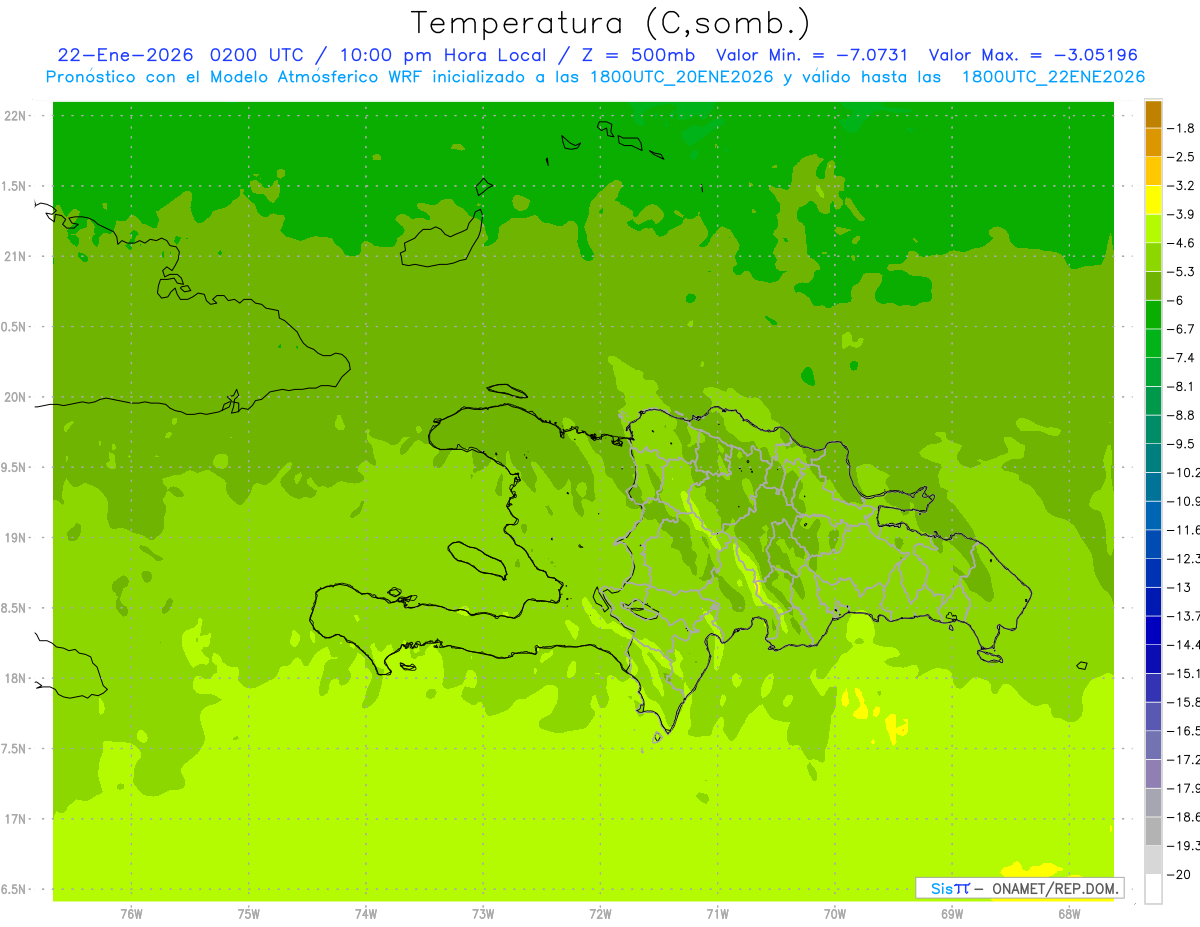Click the 1800UTC_22ENE2026 valid-until time

[1053, 77]
